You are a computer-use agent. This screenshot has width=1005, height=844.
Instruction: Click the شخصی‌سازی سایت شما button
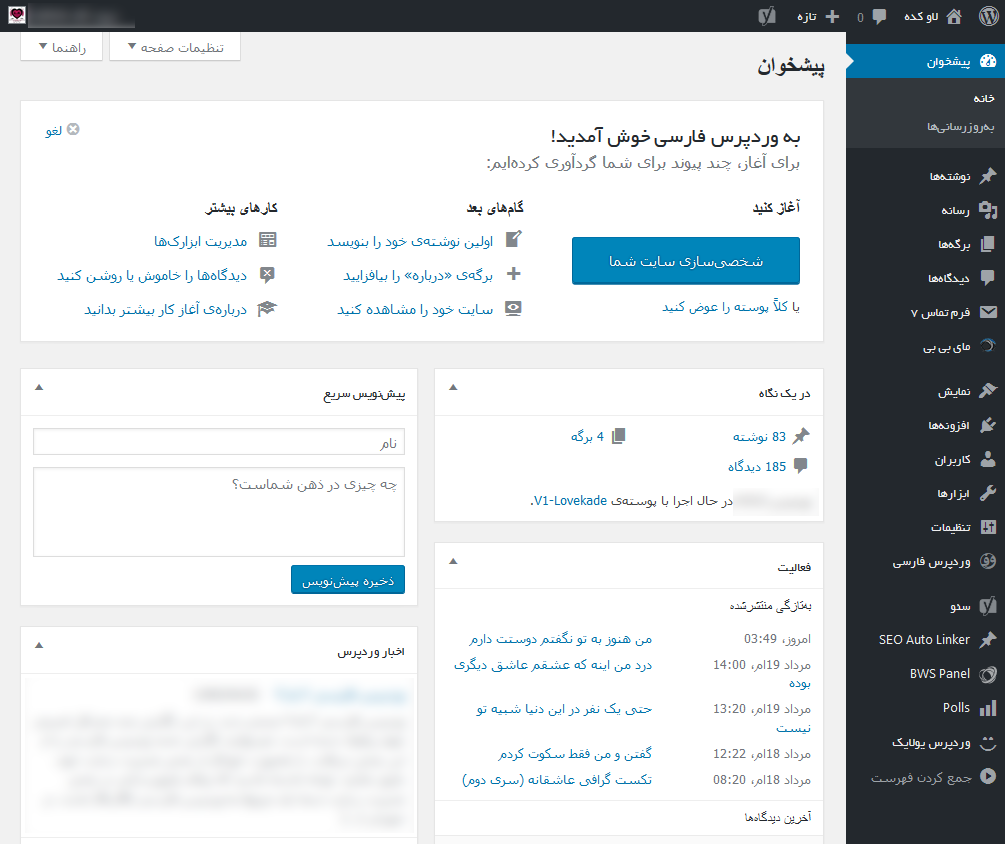click(686, 261)
